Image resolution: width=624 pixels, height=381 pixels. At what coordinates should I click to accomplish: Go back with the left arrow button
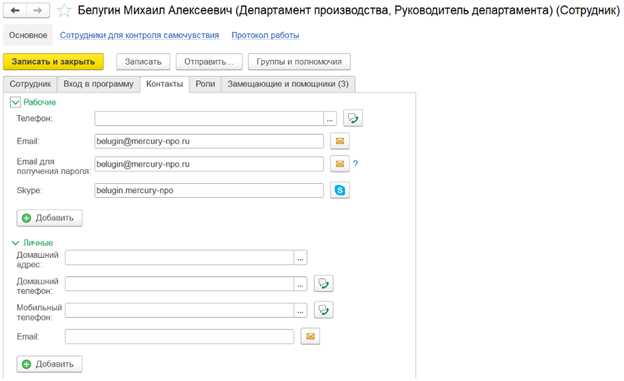pos(15,11)
